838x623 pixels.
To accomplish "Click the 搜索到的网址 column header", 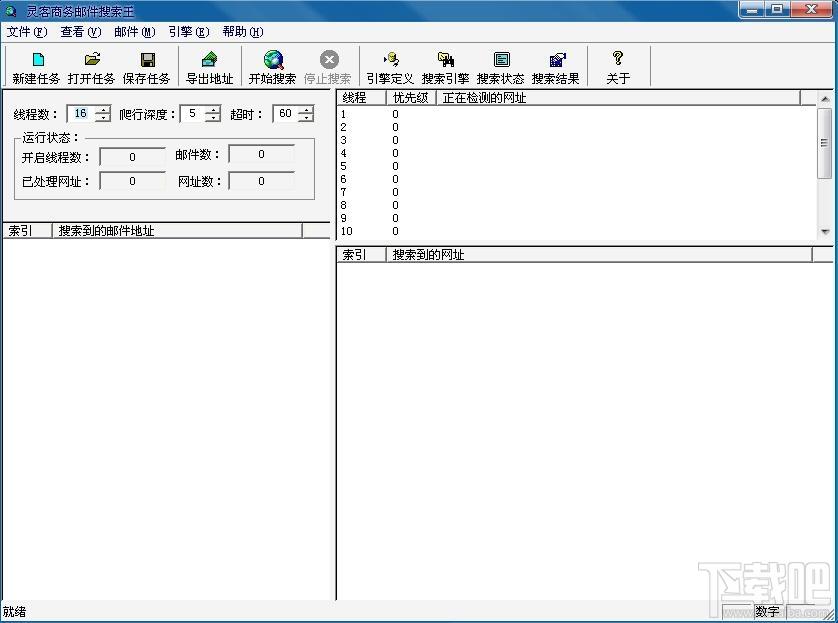I will tap(599, 255).
